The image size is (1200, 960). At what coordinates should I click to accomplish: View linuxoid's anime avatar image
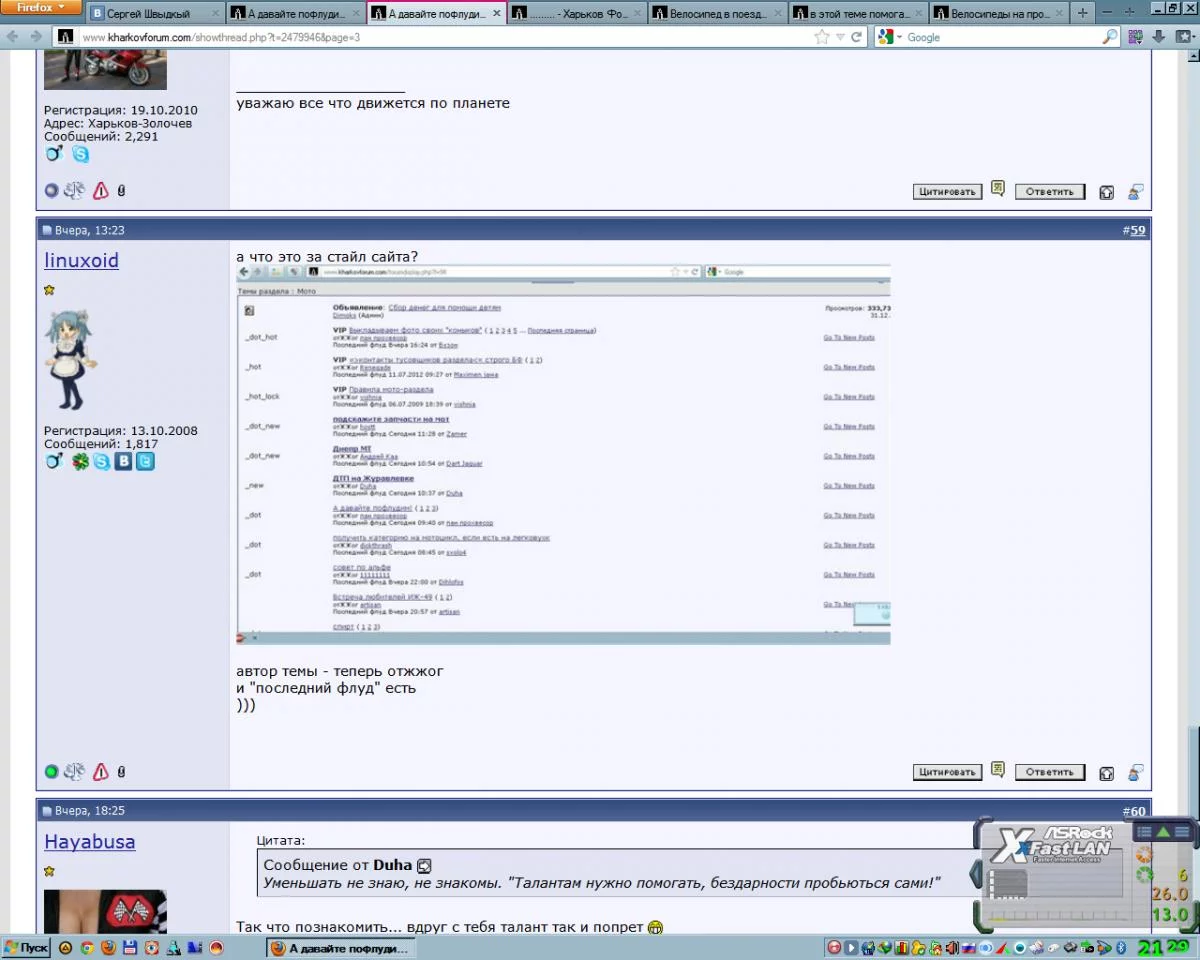click(x=72, y=360)
